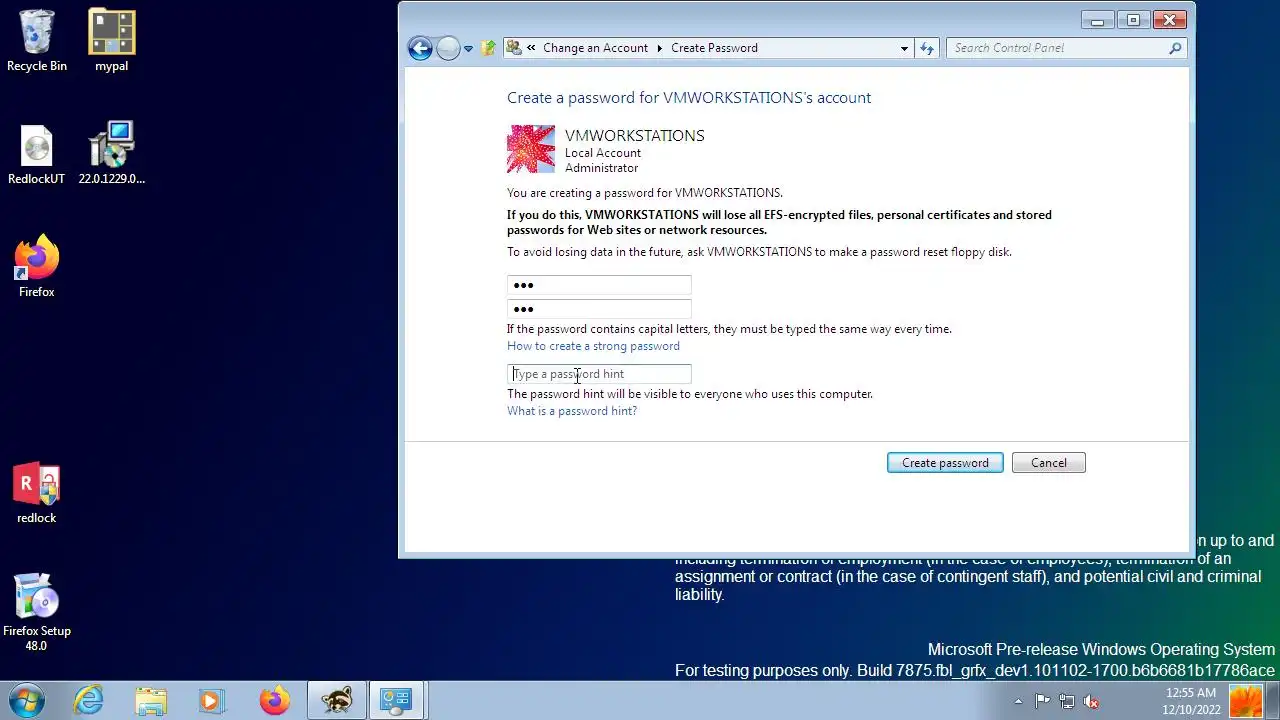
Task: Click the Create password button
Action: click(945, 463)
